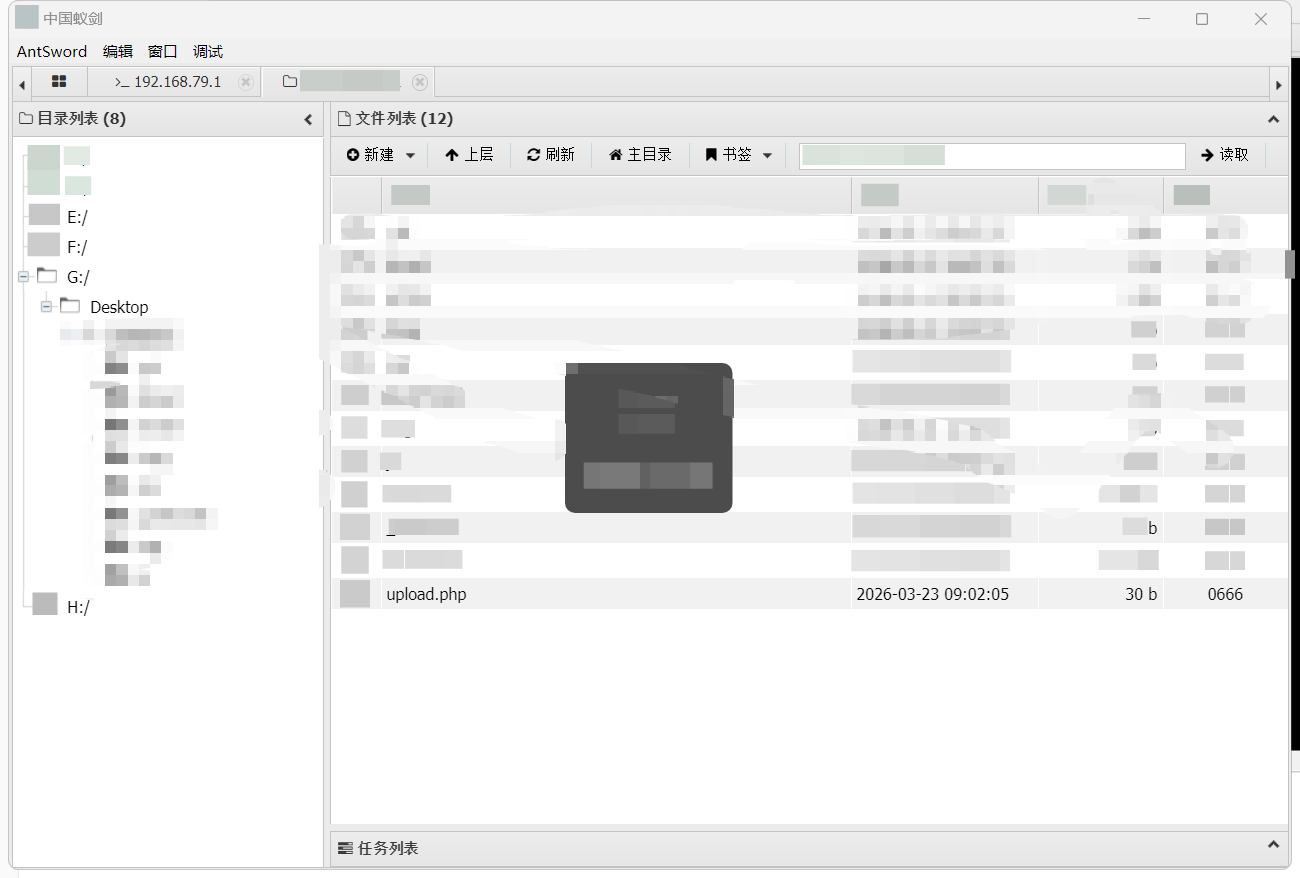Image resolution: width=1300 pixels, height=878 pixels.
Task: Open the 编辑 menu
Action: pyautogui.click(x=118, y=51)
